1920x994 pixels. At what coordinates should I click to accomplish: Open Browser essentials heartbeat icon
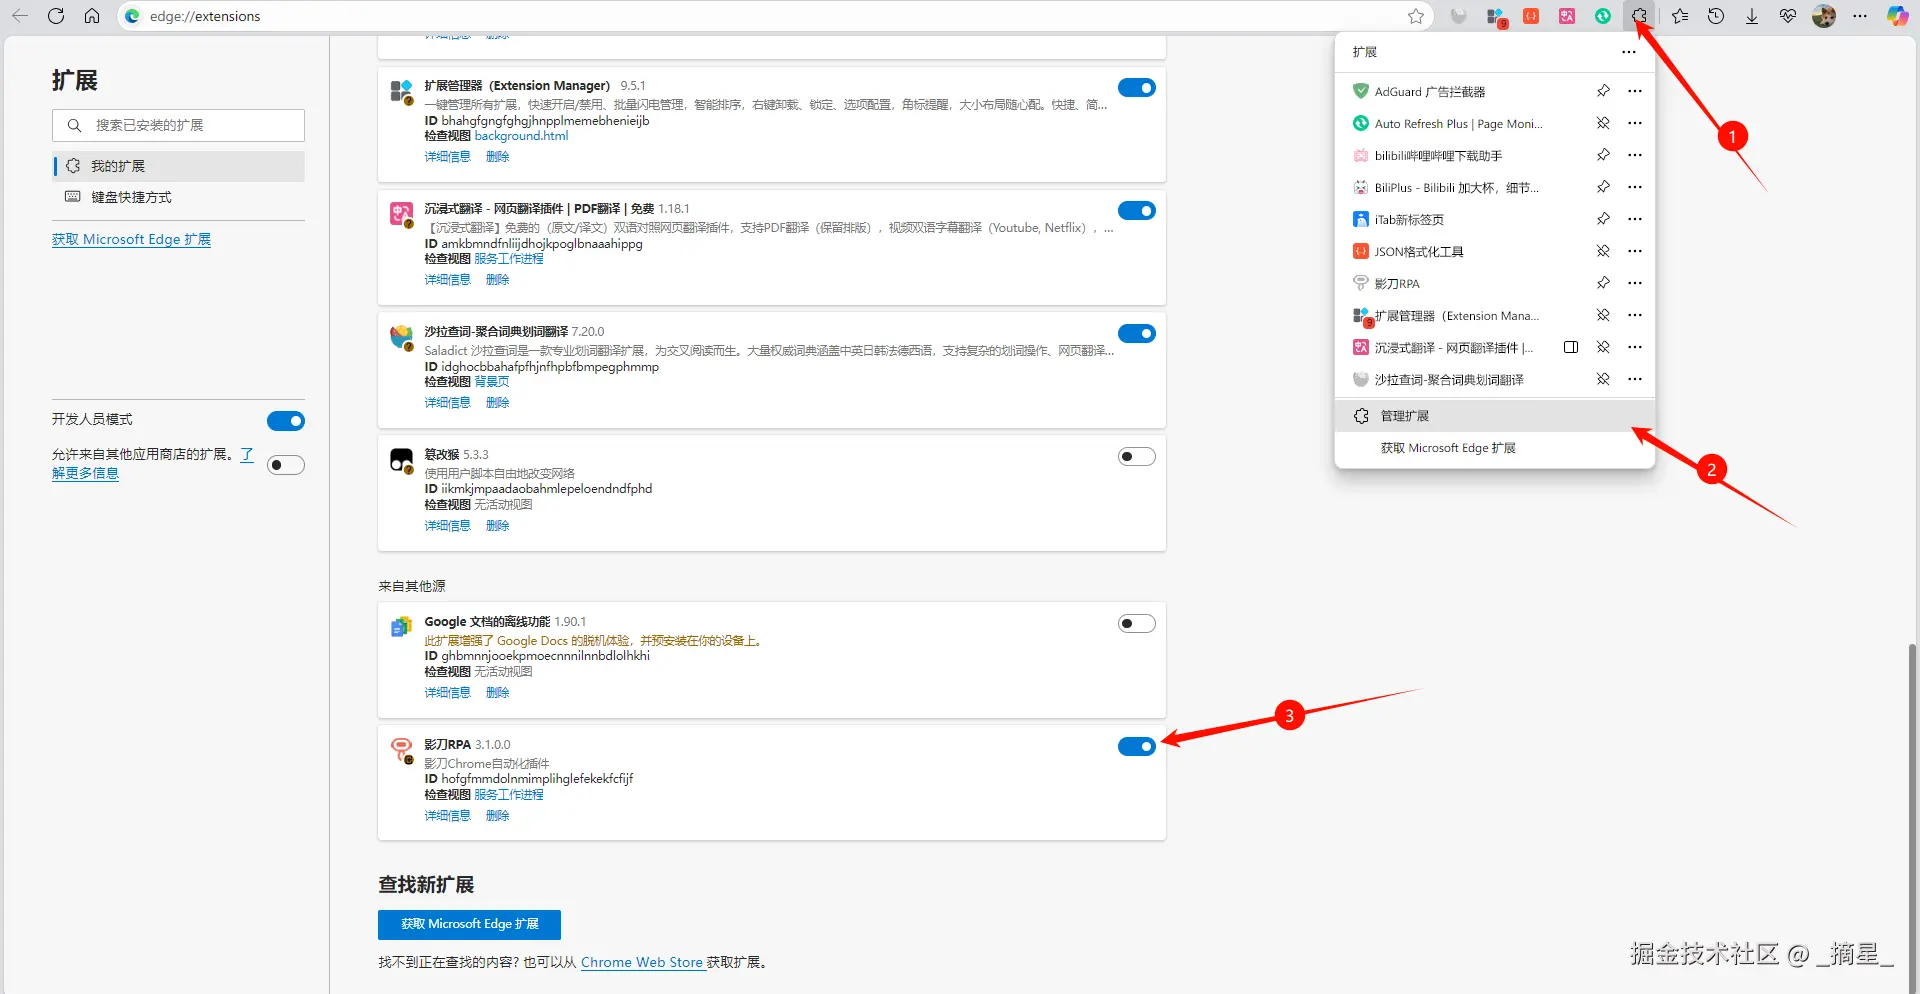click(1788, 16)
